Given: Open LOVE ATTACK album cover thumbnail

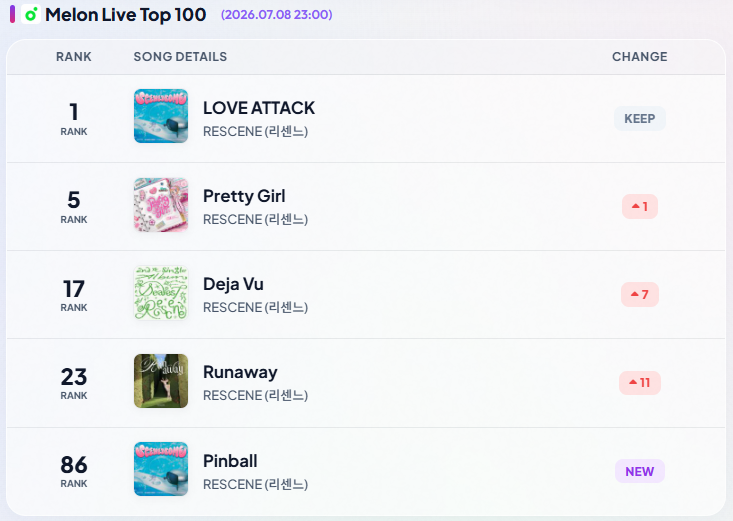Looking at the screenshot, I should tap(161, 116).
